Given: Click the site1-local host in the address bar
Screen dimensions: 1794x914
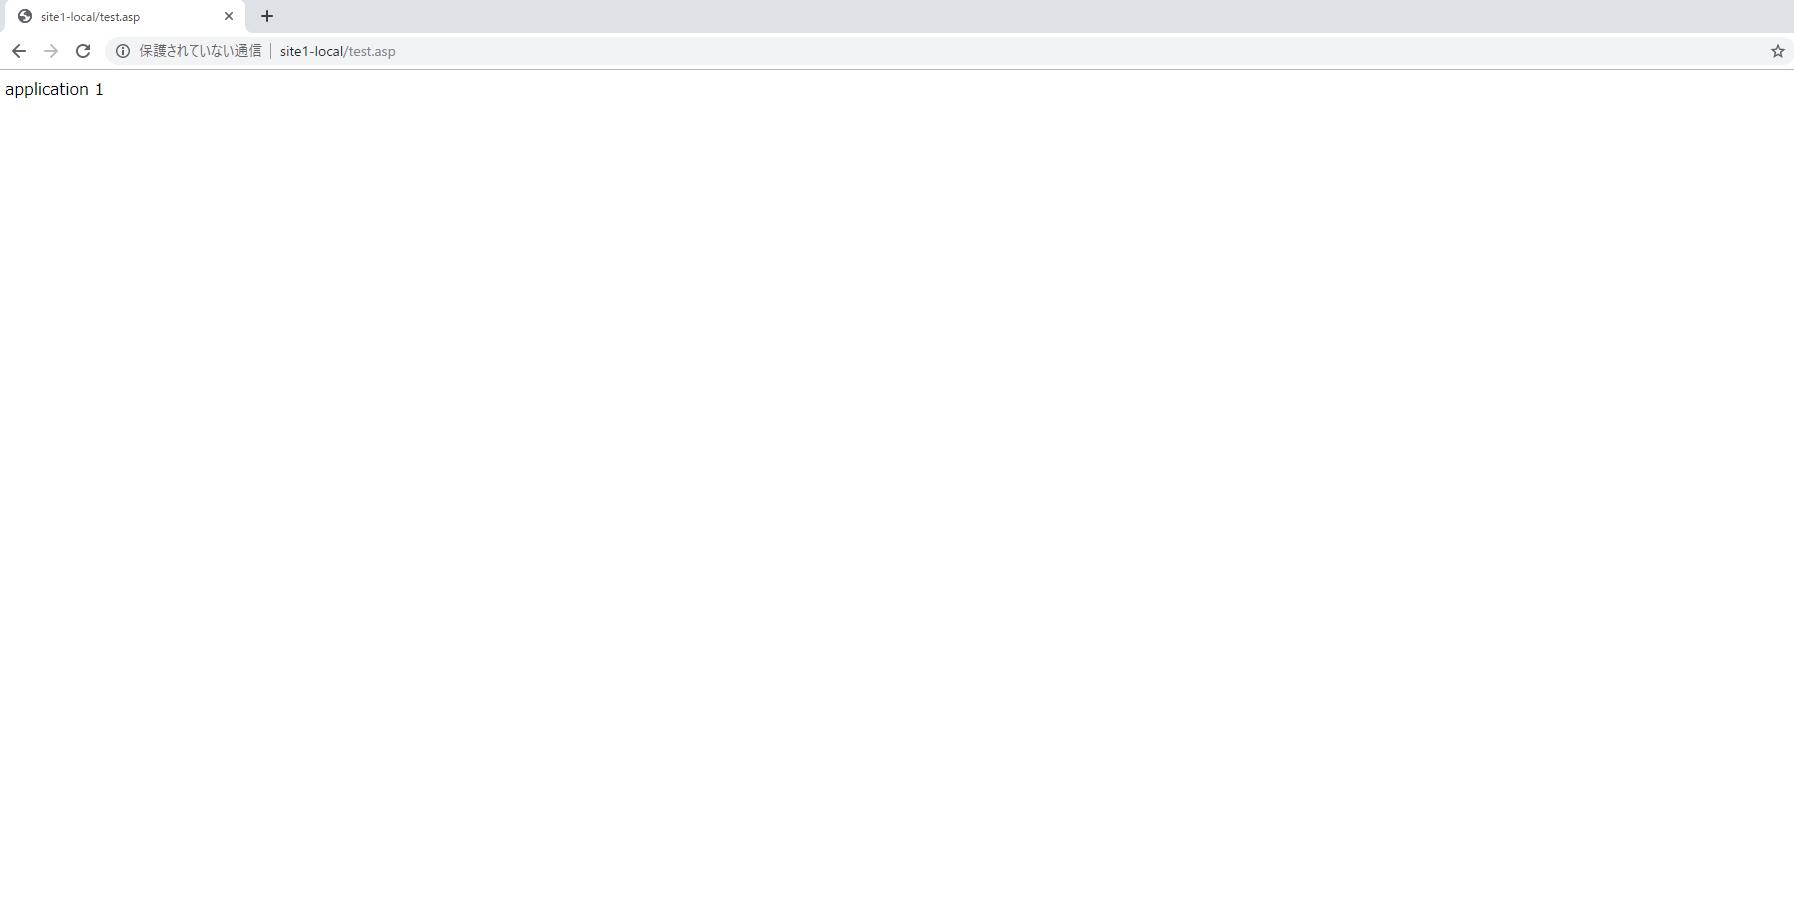Looking at the screenshot, I should tap(311, 51).
